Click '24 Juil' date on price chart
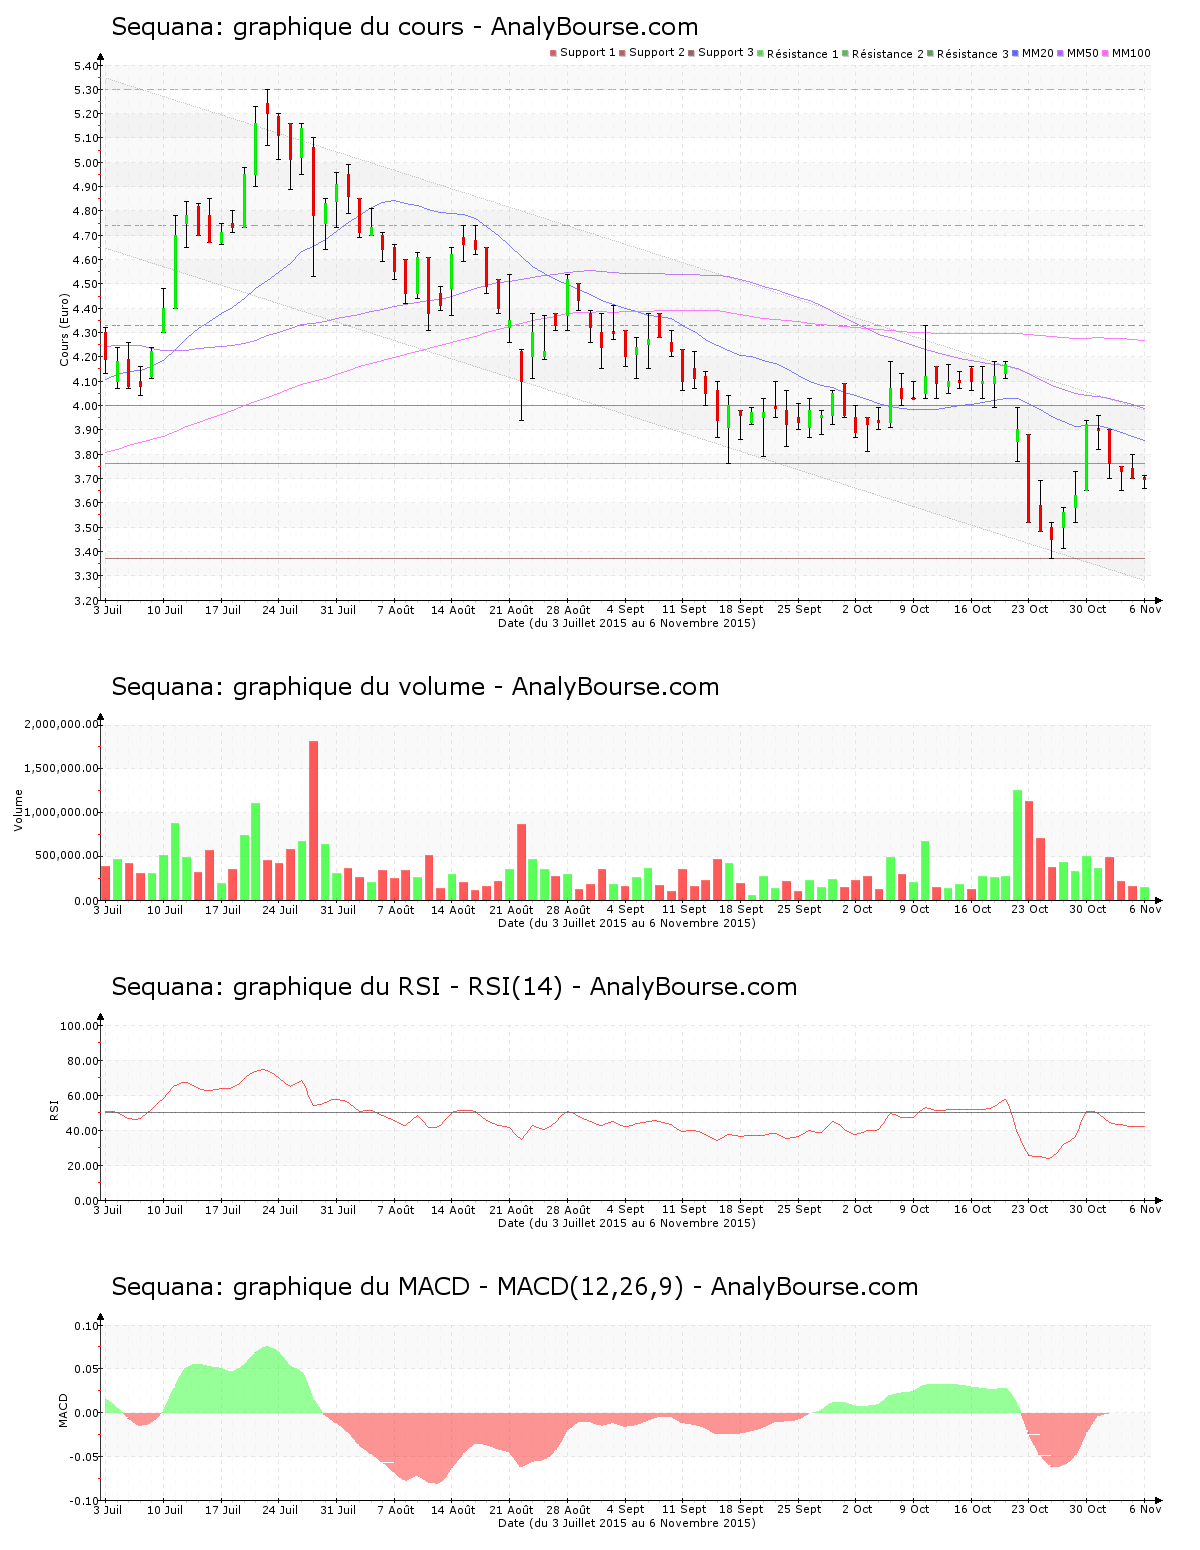 280,610
